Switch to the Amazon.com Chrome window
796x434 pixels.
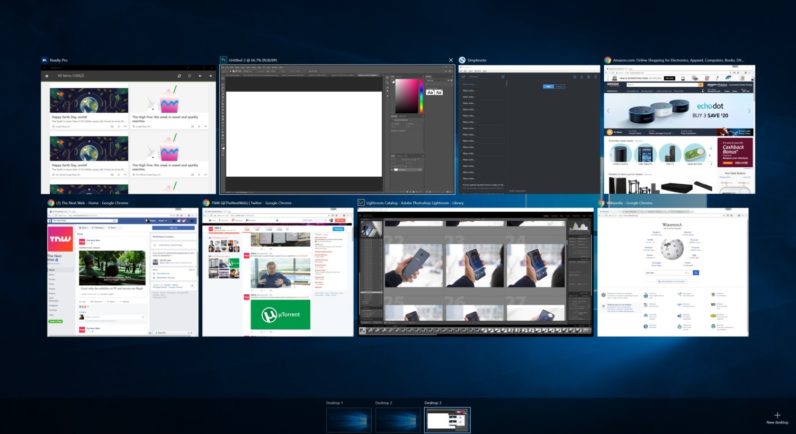point(679,129)
